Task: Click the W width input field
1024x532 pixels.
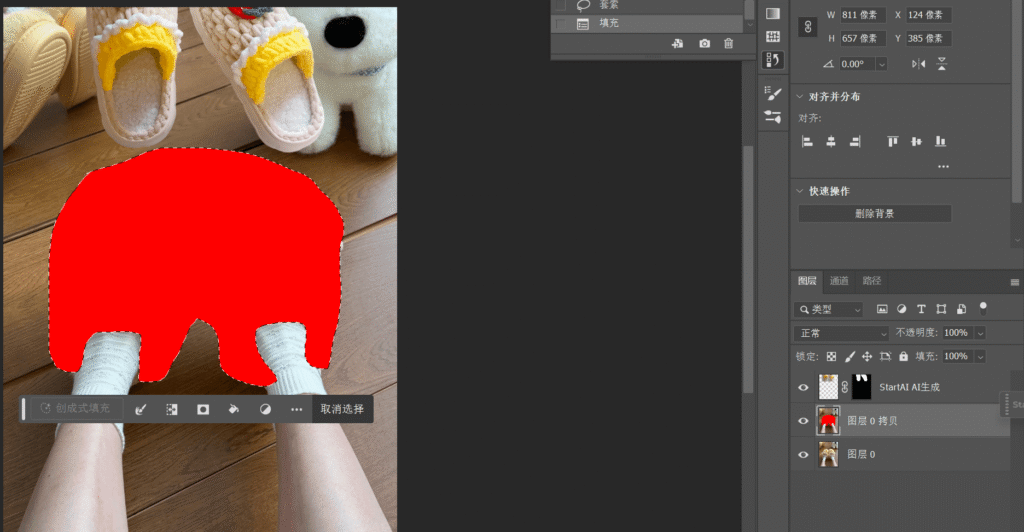Action: 863,15
